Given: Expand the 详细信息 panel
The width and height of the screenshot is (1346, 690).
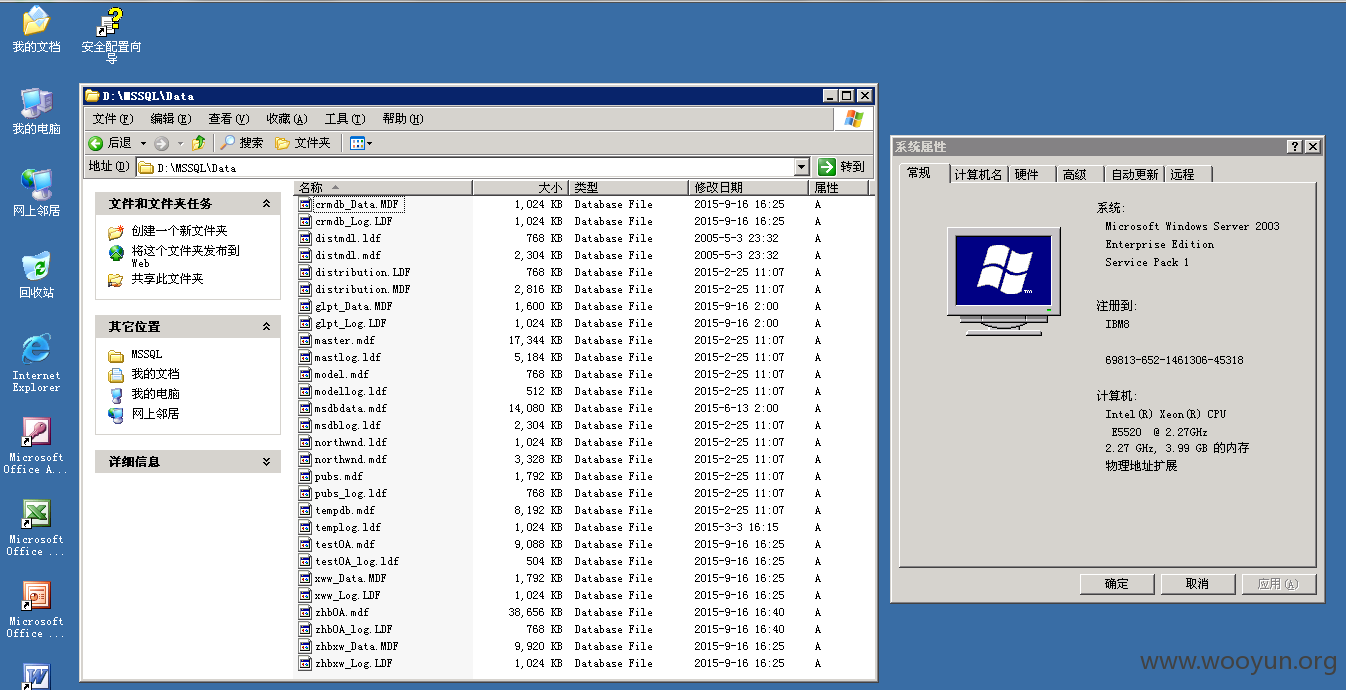Looking at the screenshot, I should tap(266, 461).
